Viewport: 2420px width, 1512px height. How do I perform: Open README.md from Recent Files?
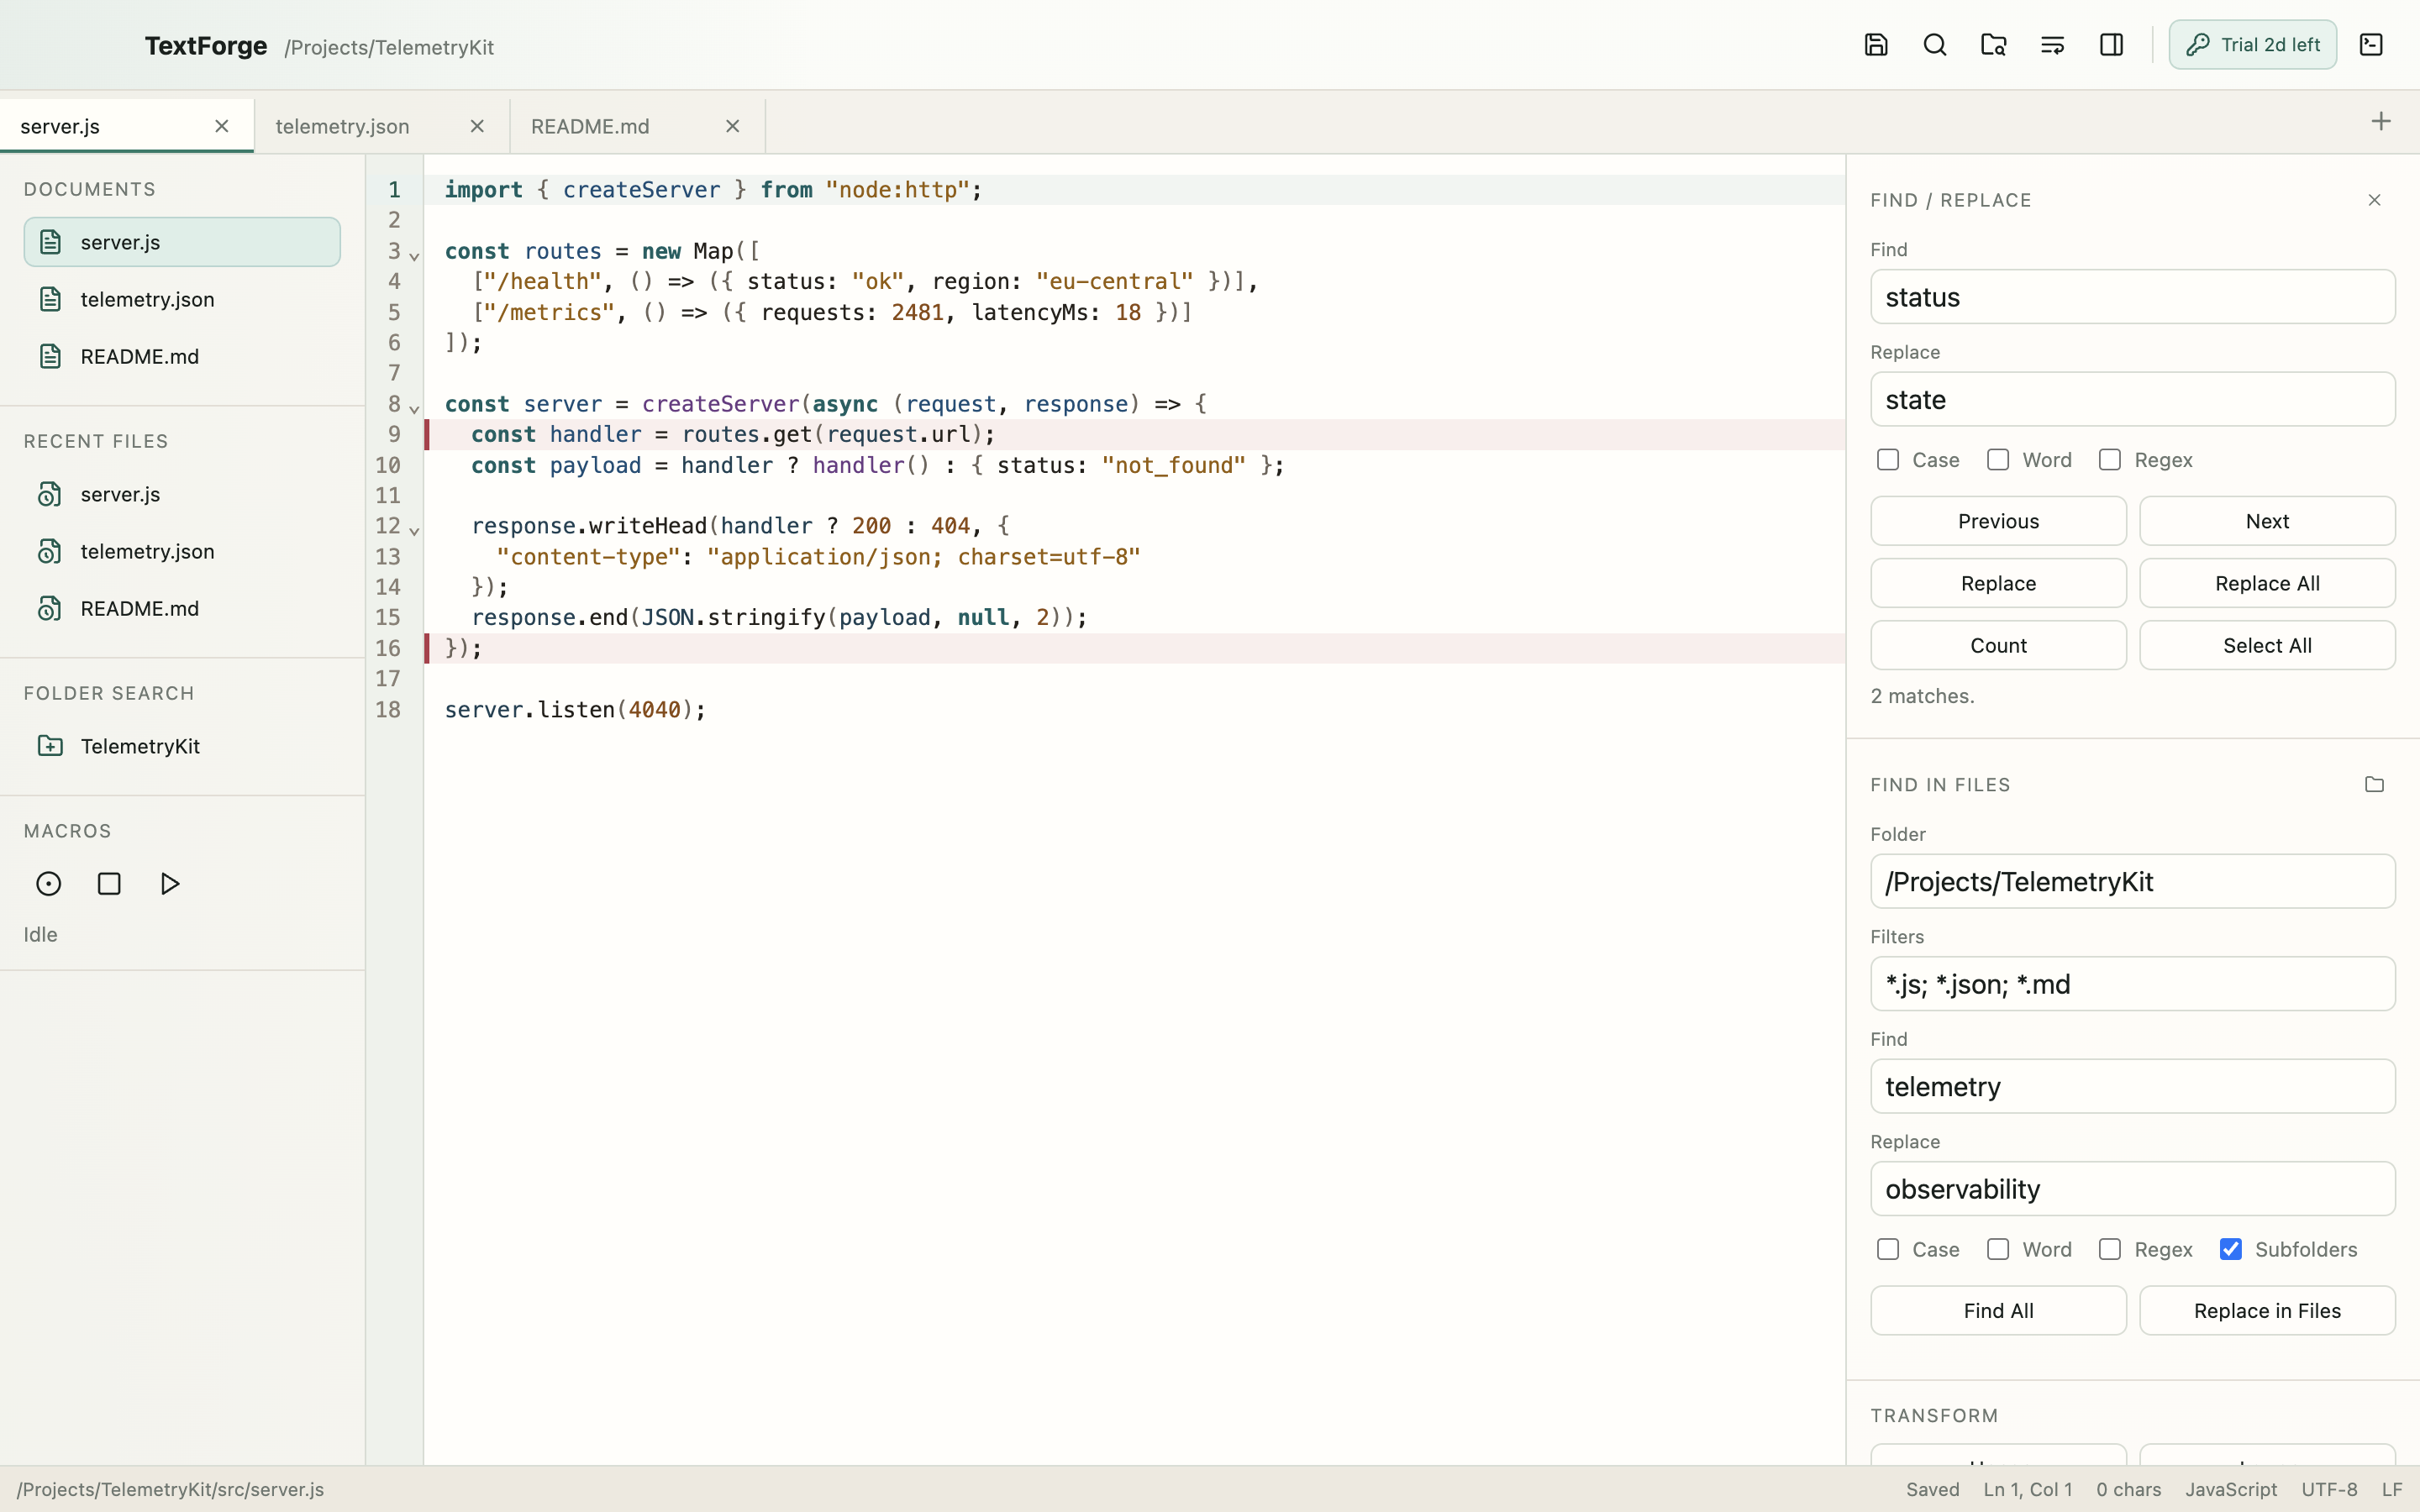point(182,608)
